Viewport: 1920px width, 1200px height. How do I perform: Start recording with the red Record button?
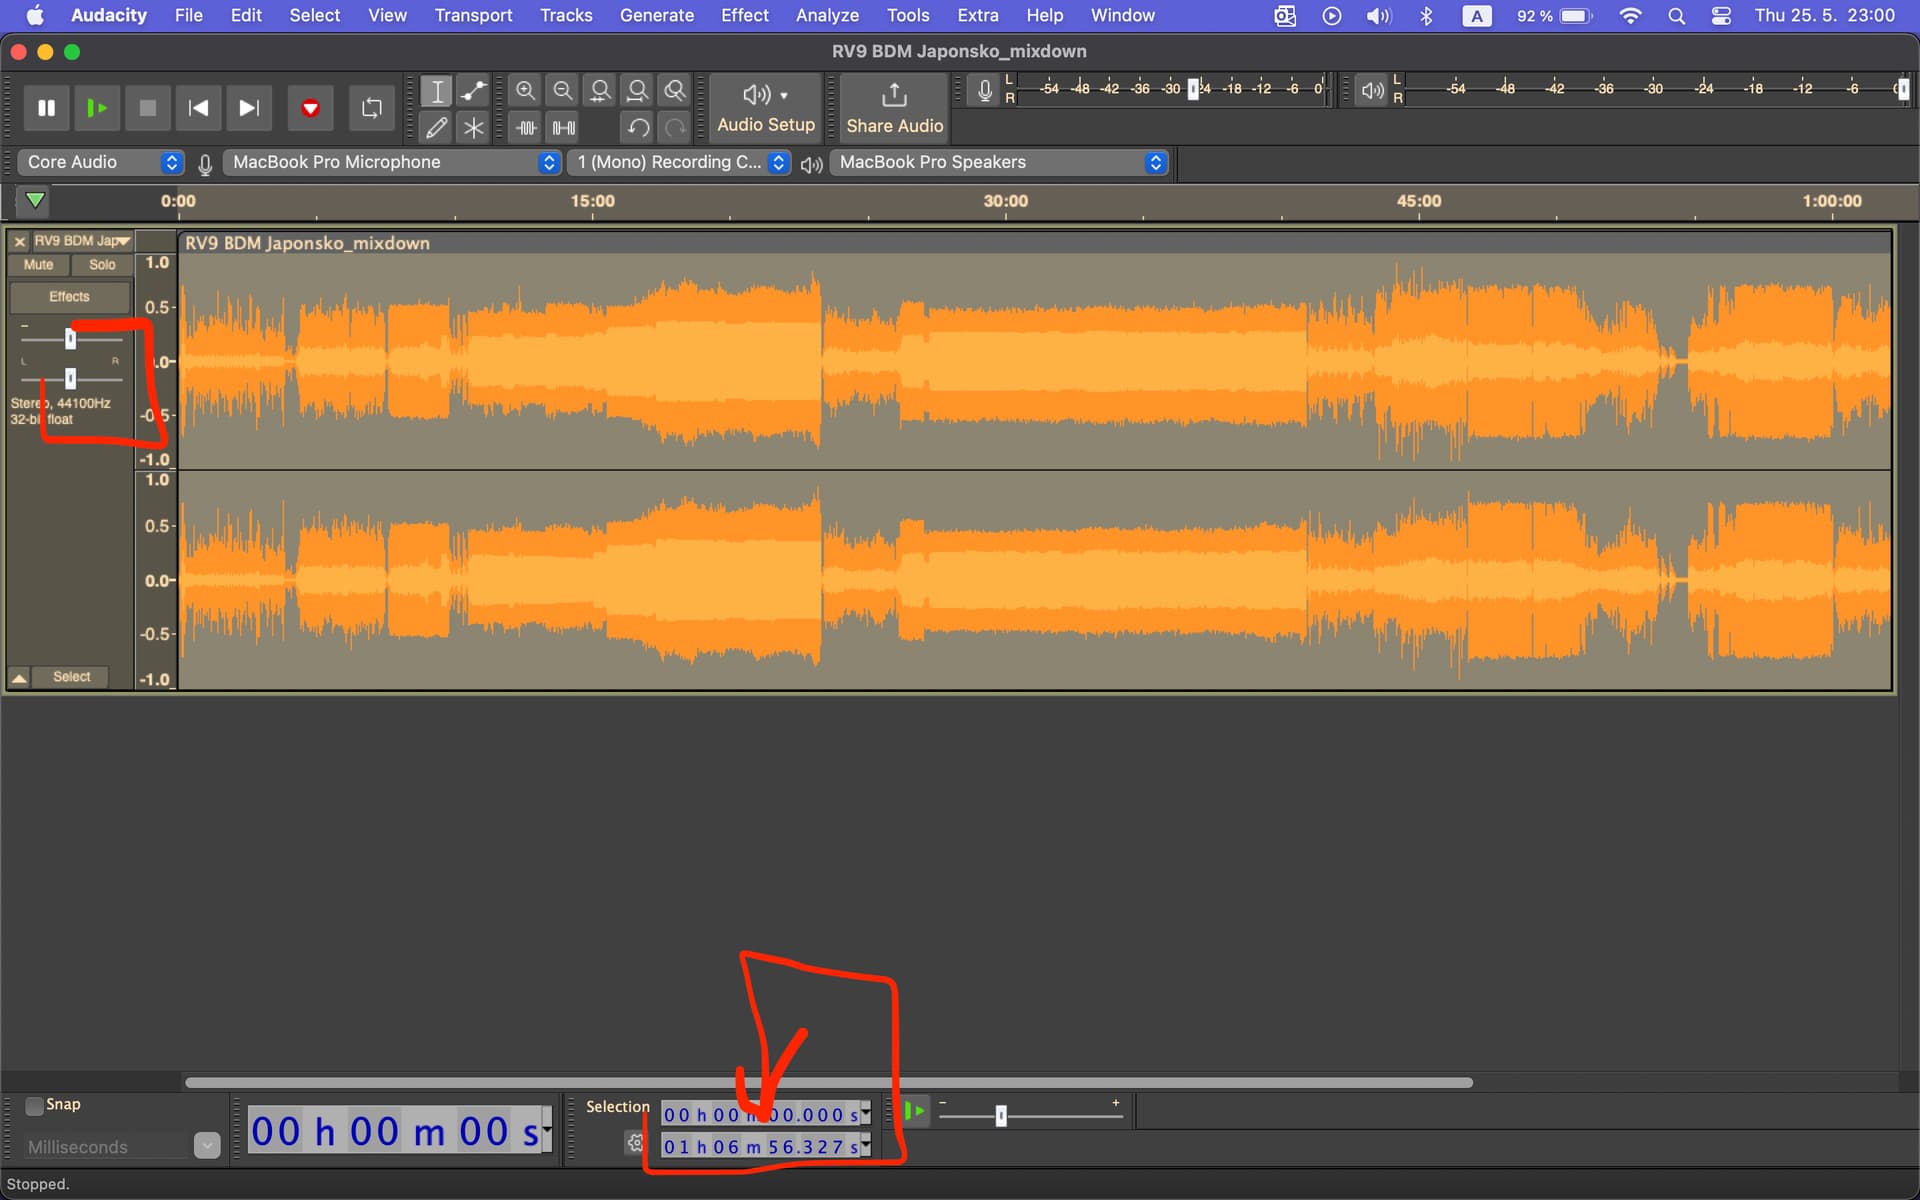coord(310,108)
